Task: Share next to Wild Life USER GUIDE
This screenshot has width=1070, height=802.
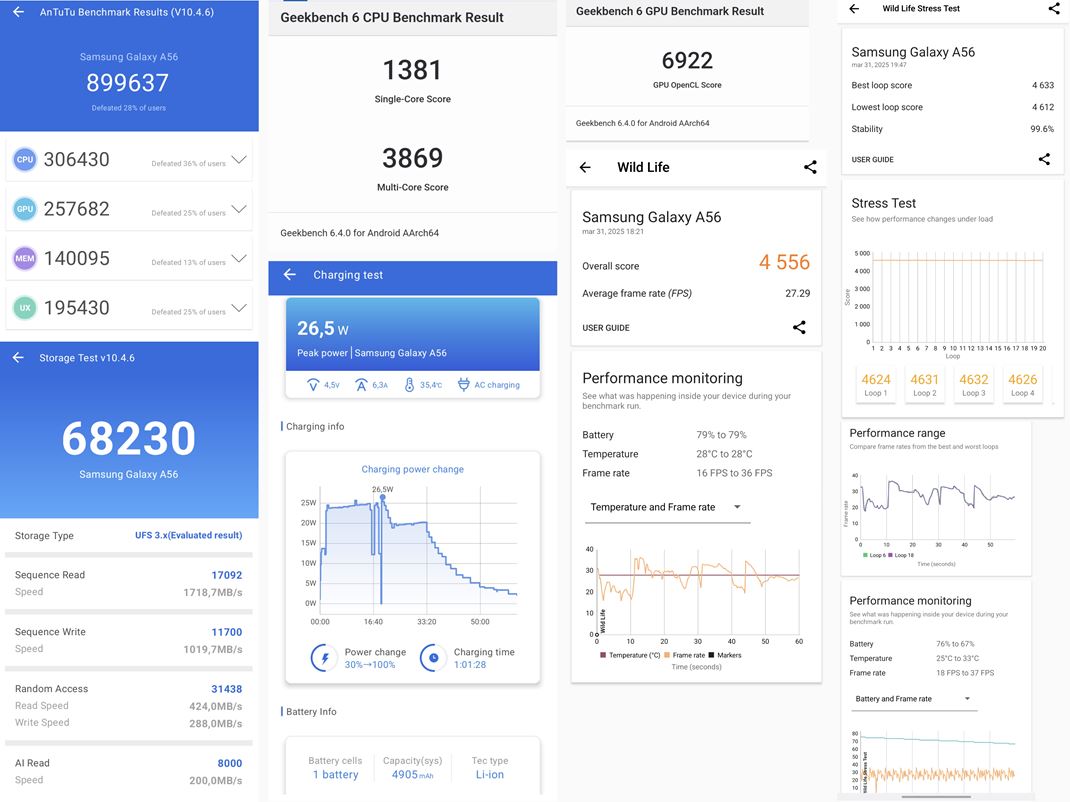Action: [x=799, y=328]
